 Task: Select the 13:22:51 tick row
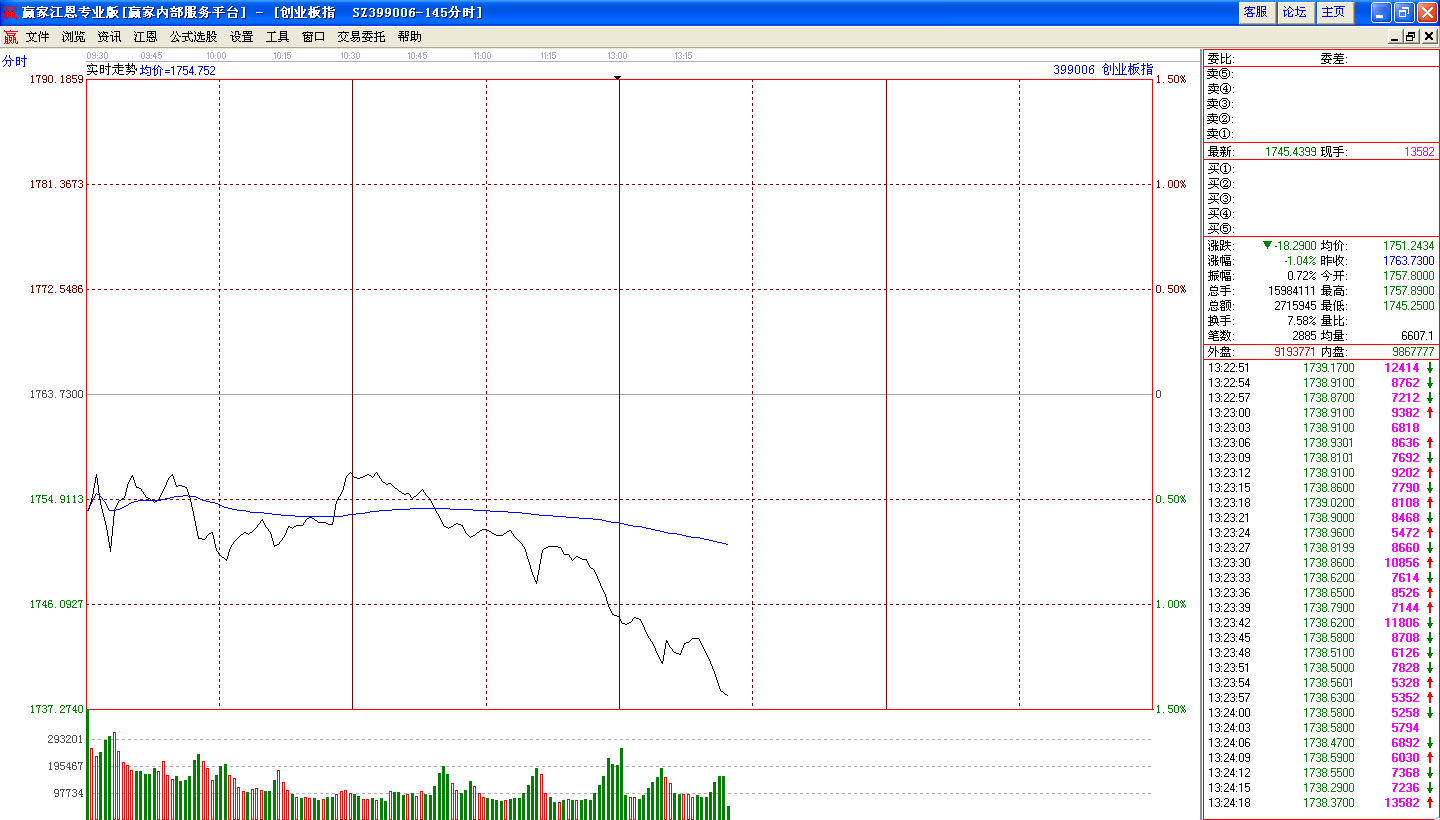point(1321,368)
